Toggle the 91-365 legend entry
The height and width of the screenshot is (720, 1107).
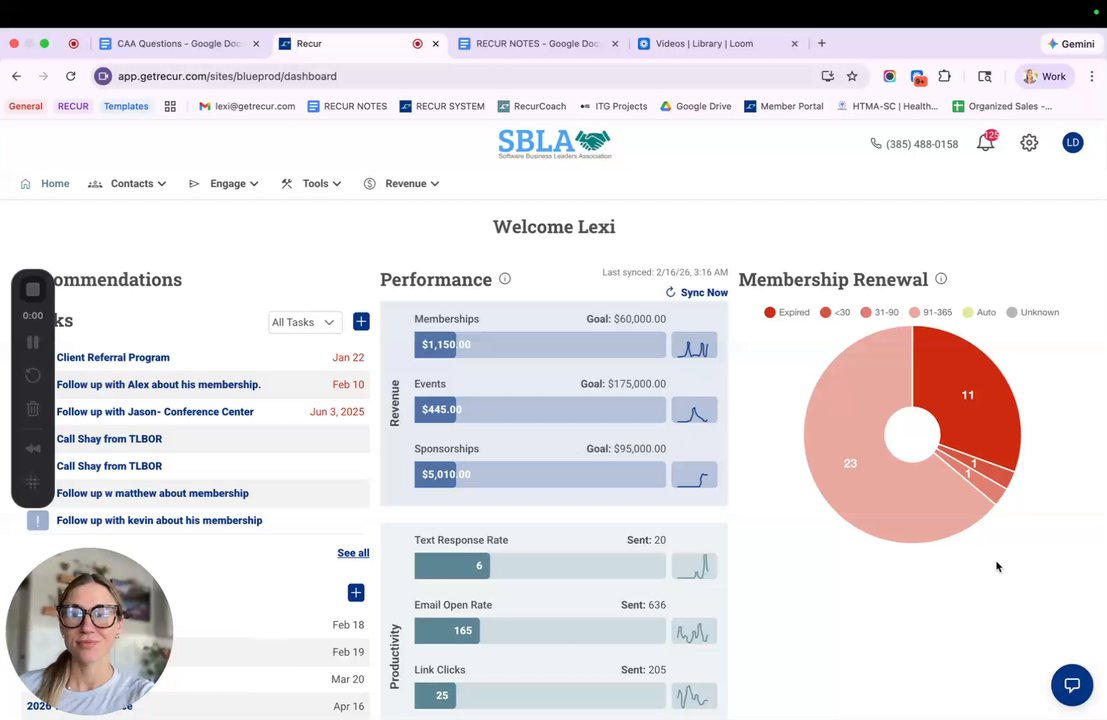[931, 312]
